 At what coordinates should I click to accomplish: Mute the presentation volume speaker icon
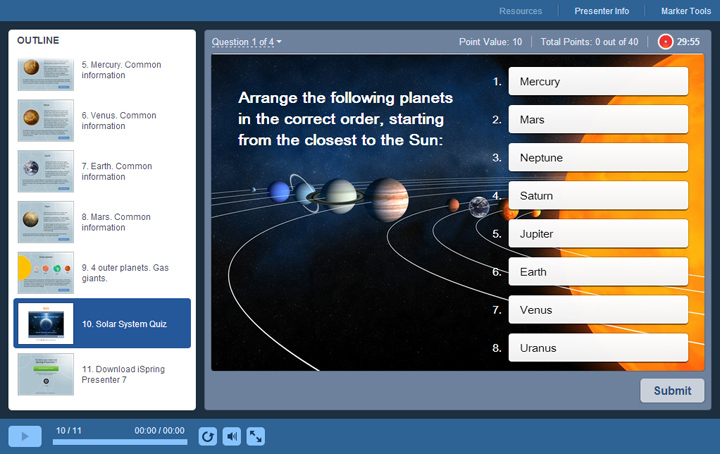(x=232, y=436)
